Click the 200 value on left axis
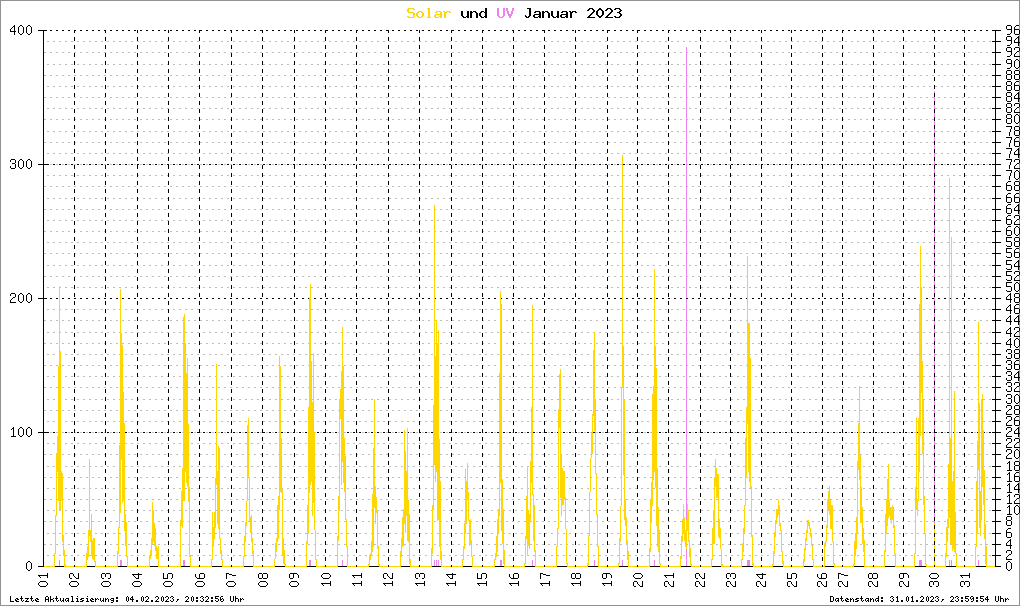This screenshot has width=1020, height=606. pyautogui.click(x=22, y=298)
